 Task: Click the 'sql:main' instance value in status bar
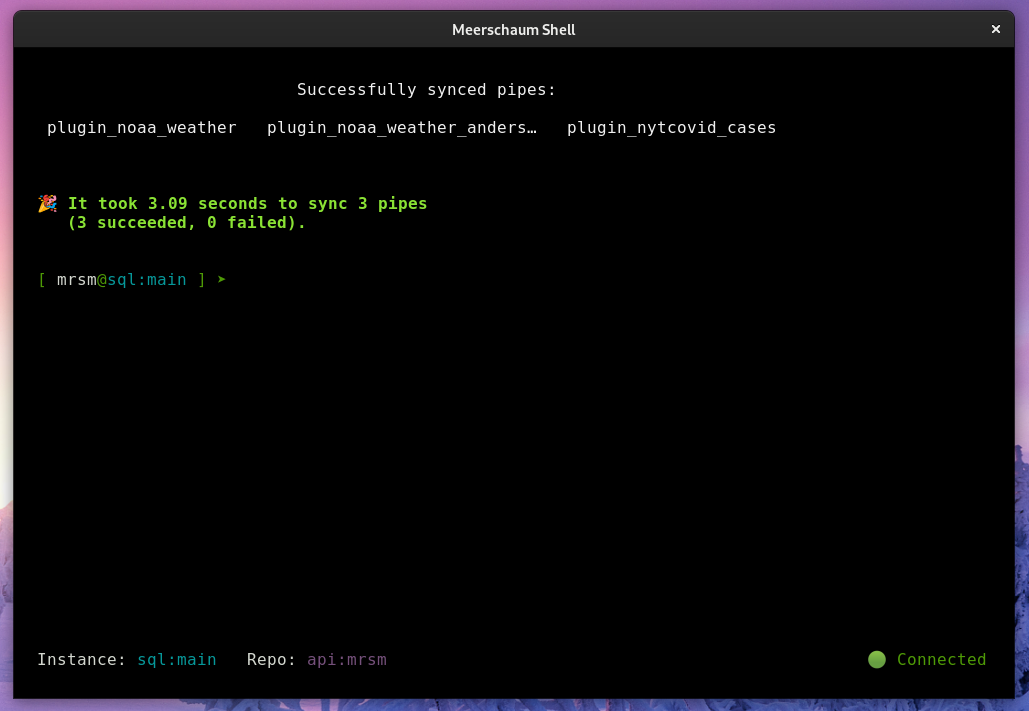coord(177,659)
